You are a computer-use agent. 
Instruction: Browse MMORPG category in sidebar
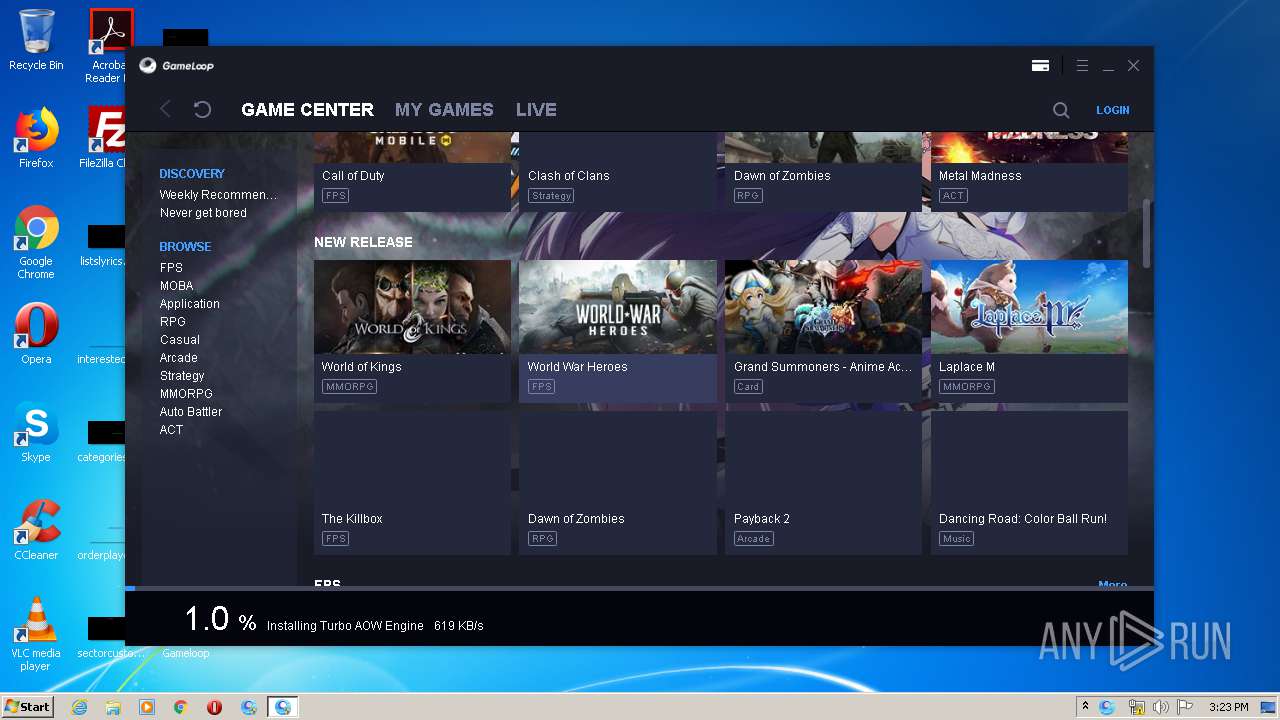pyautogui.click(x=186, y=394)
